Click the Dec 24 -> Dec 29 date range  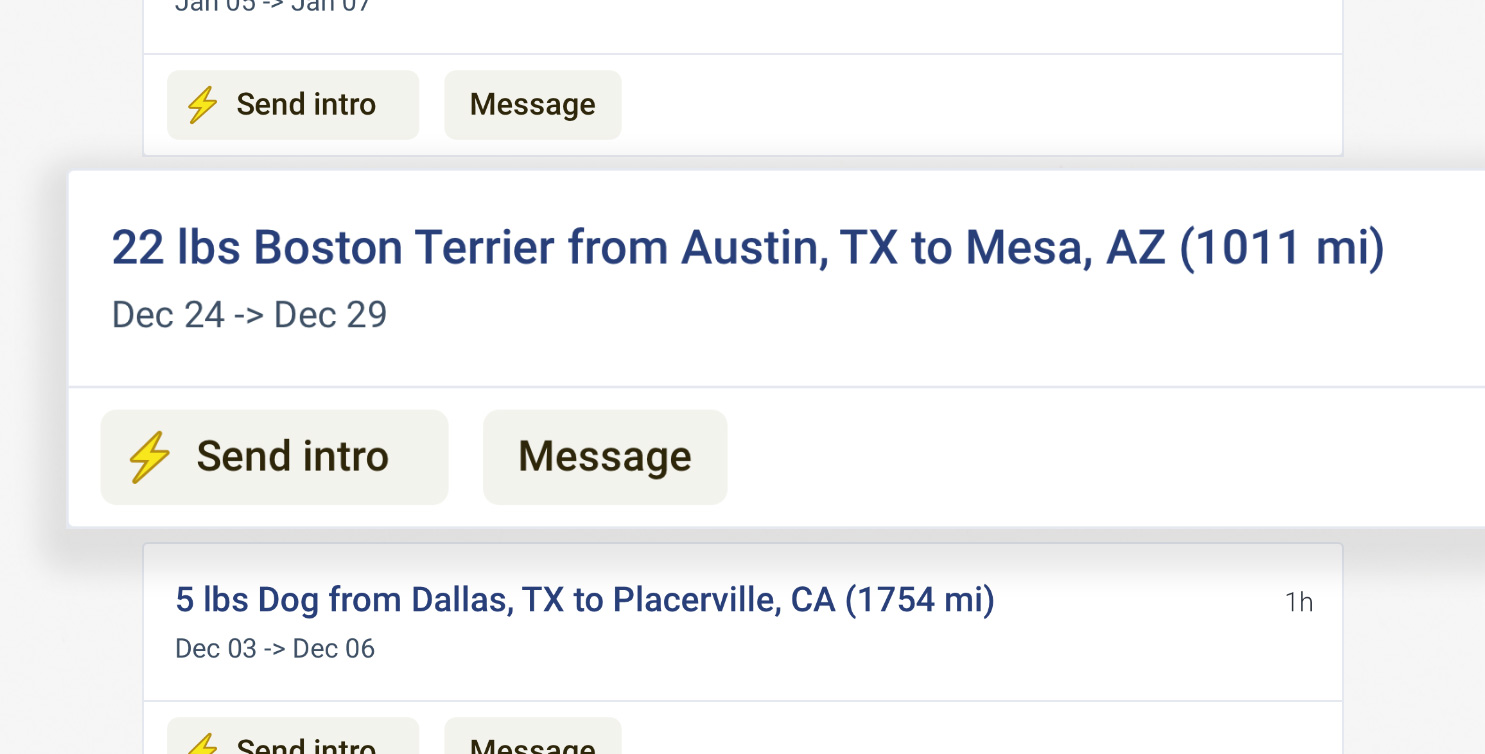coord(249,315)
